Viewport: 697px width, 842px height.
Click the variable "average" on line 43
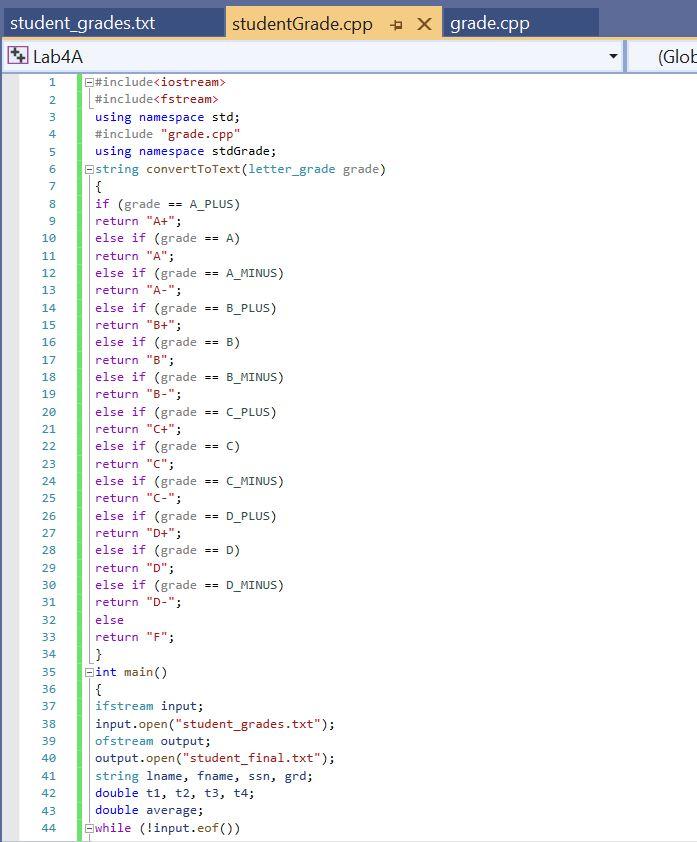click(x=171, y=810)
